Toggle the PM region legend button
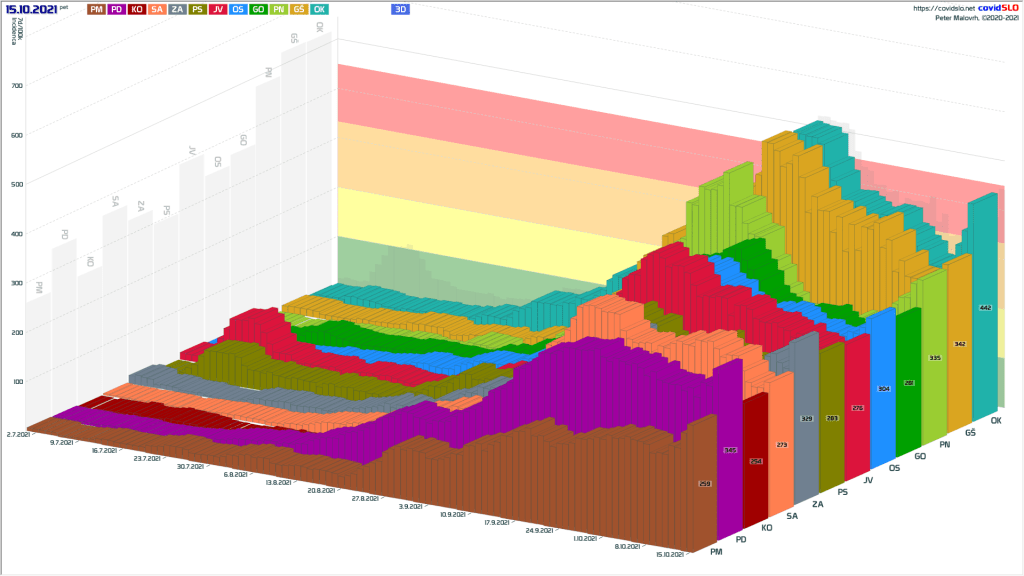The height and width of the screenshot is (576, 1024). pos(96,9)
